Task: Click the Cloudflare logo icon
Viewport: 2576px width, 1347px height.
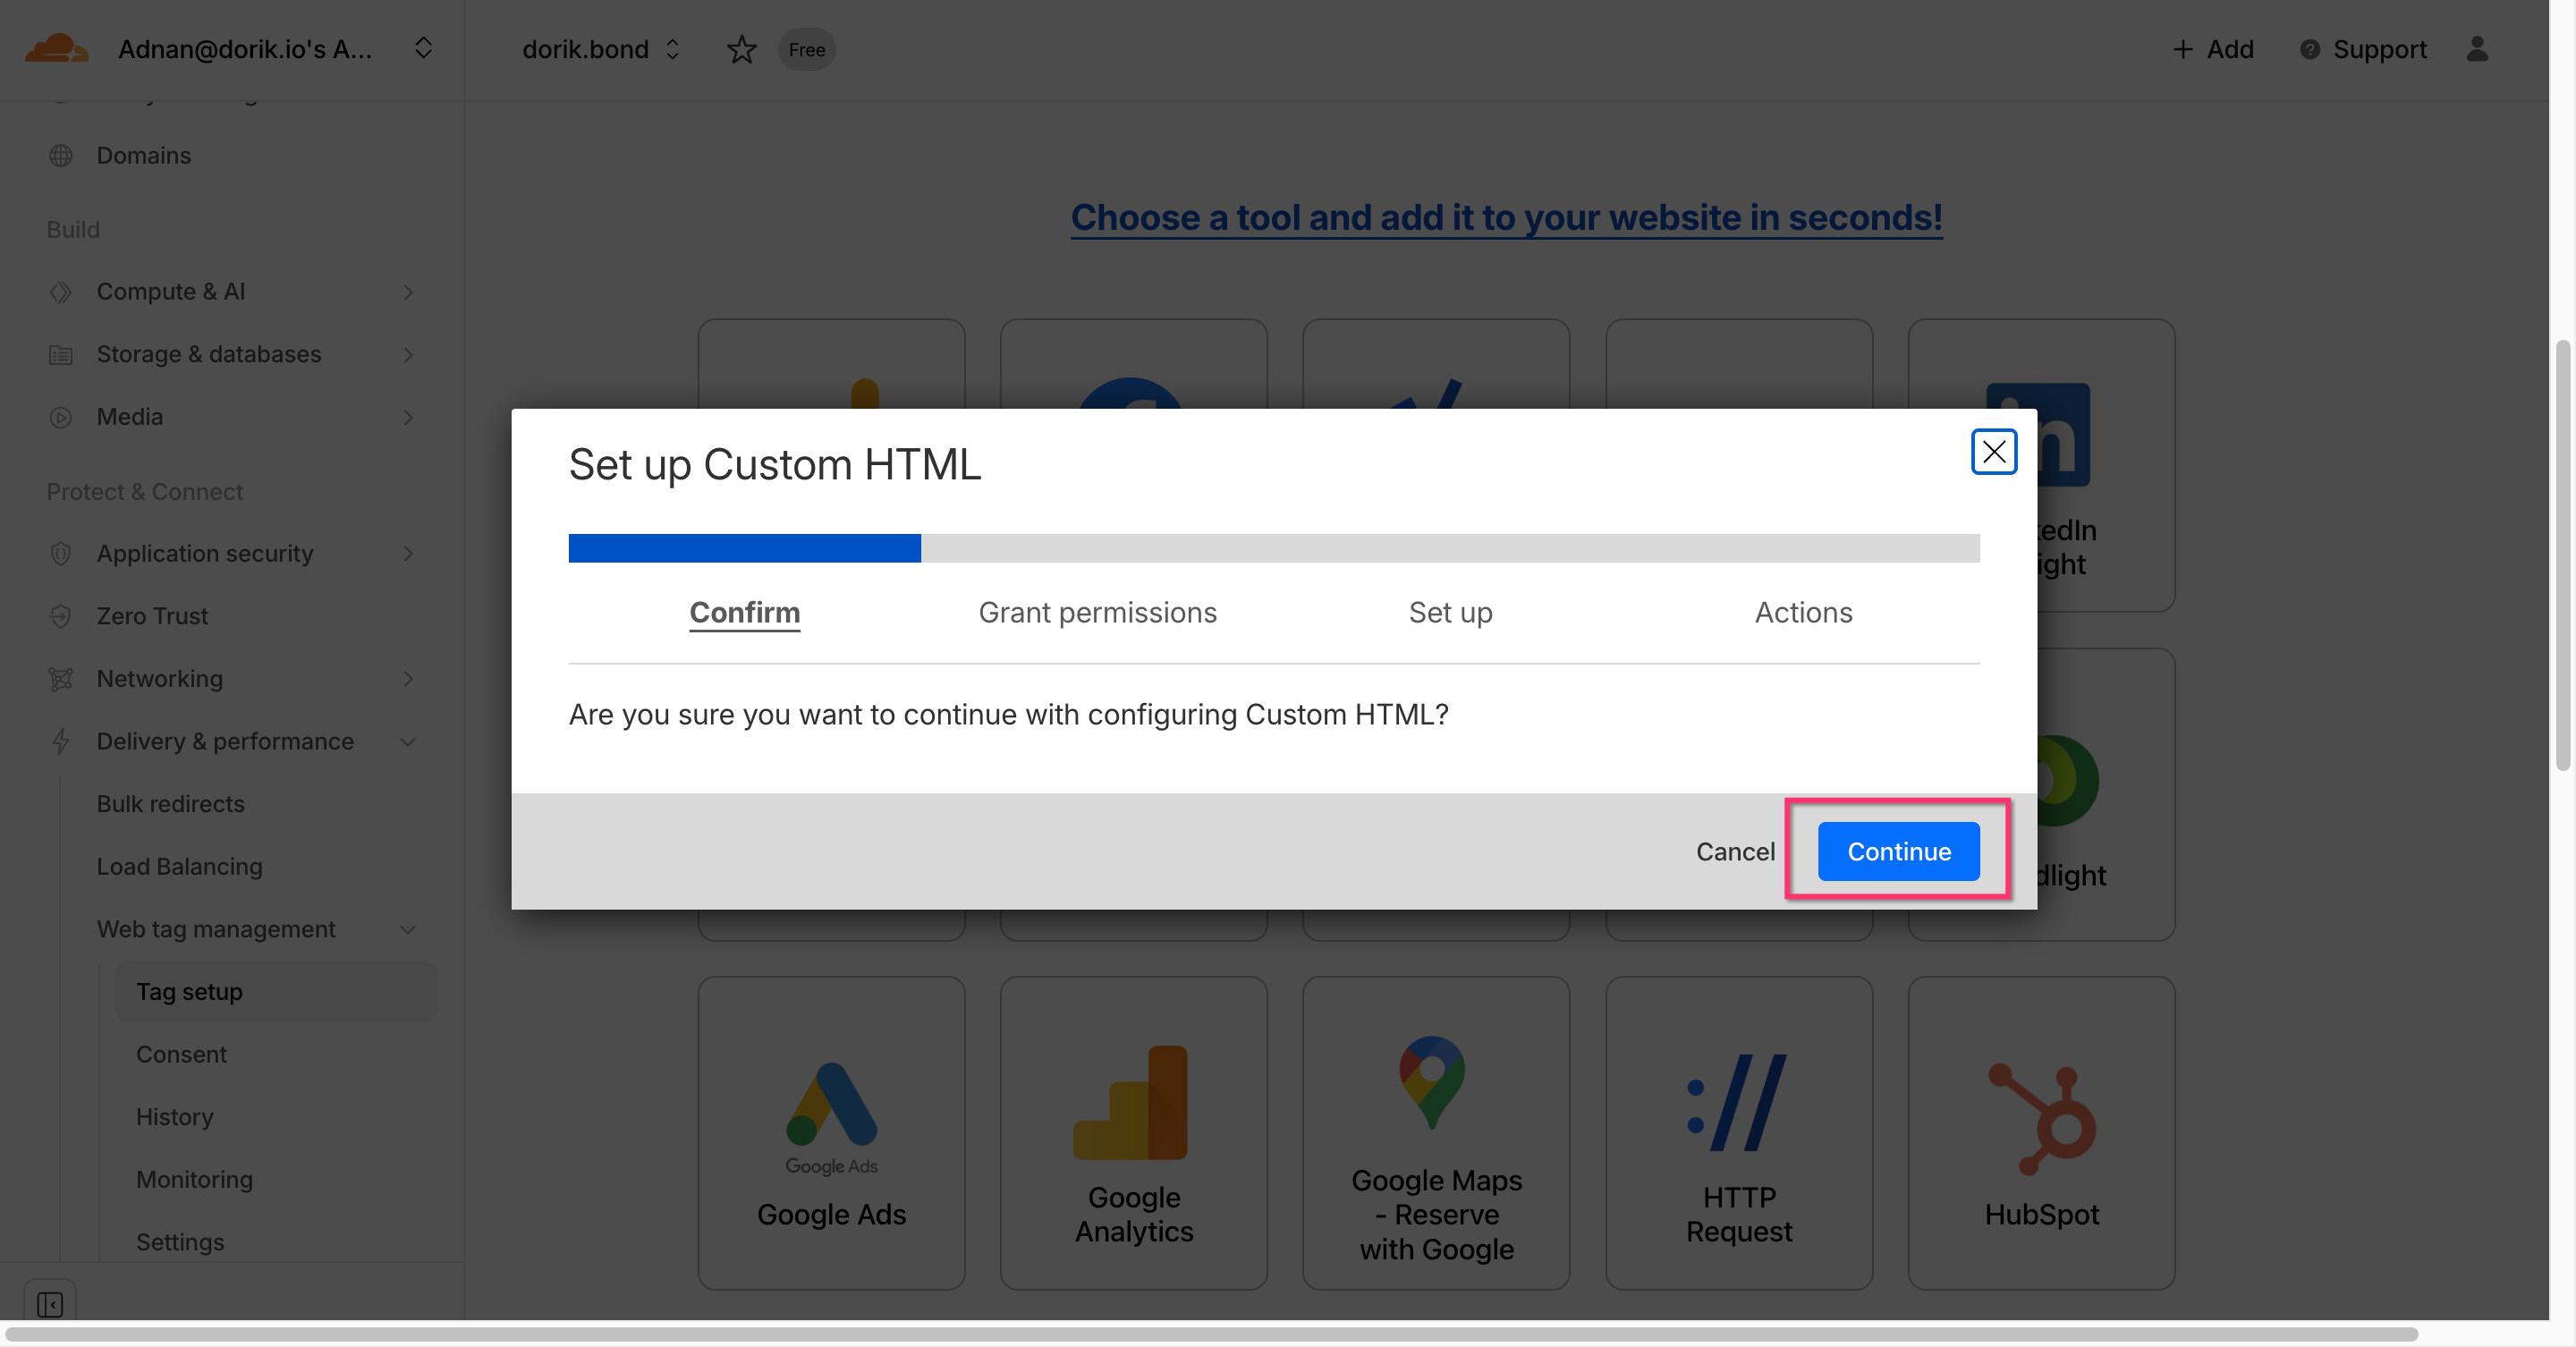Action: point(56,48)
